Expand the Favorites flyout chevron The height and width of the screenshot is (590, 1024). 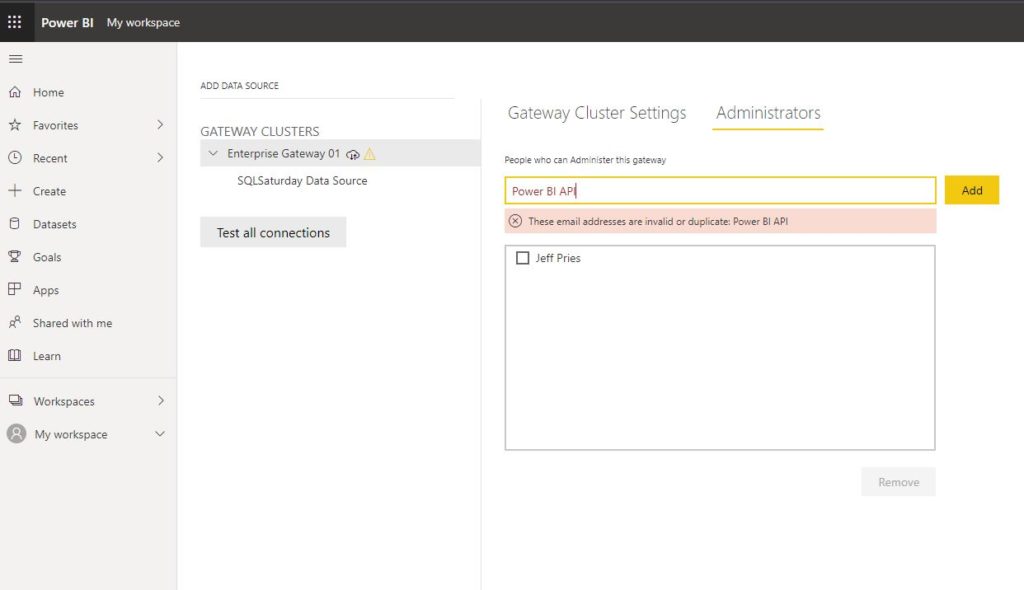pyautogui.click(x=160, y=125)
